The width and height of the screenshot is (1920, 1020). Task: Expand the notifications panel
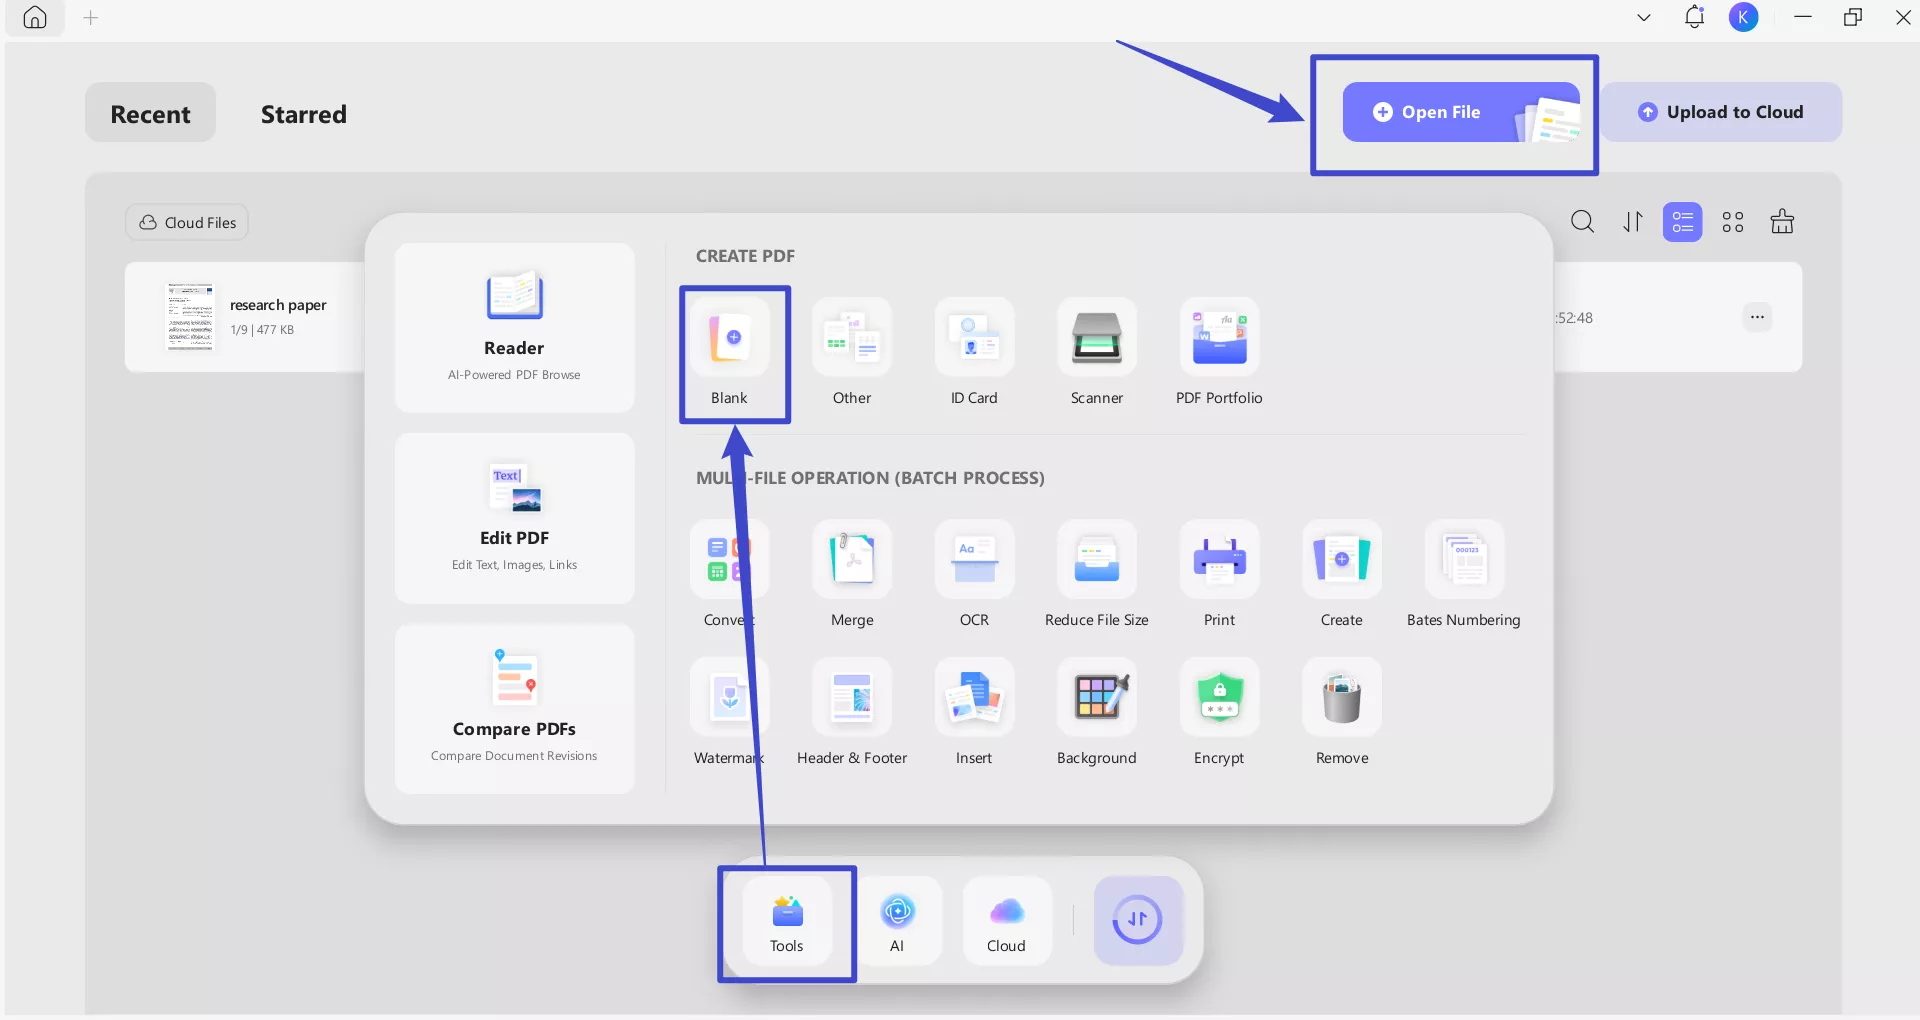(x=1694, y=17)
